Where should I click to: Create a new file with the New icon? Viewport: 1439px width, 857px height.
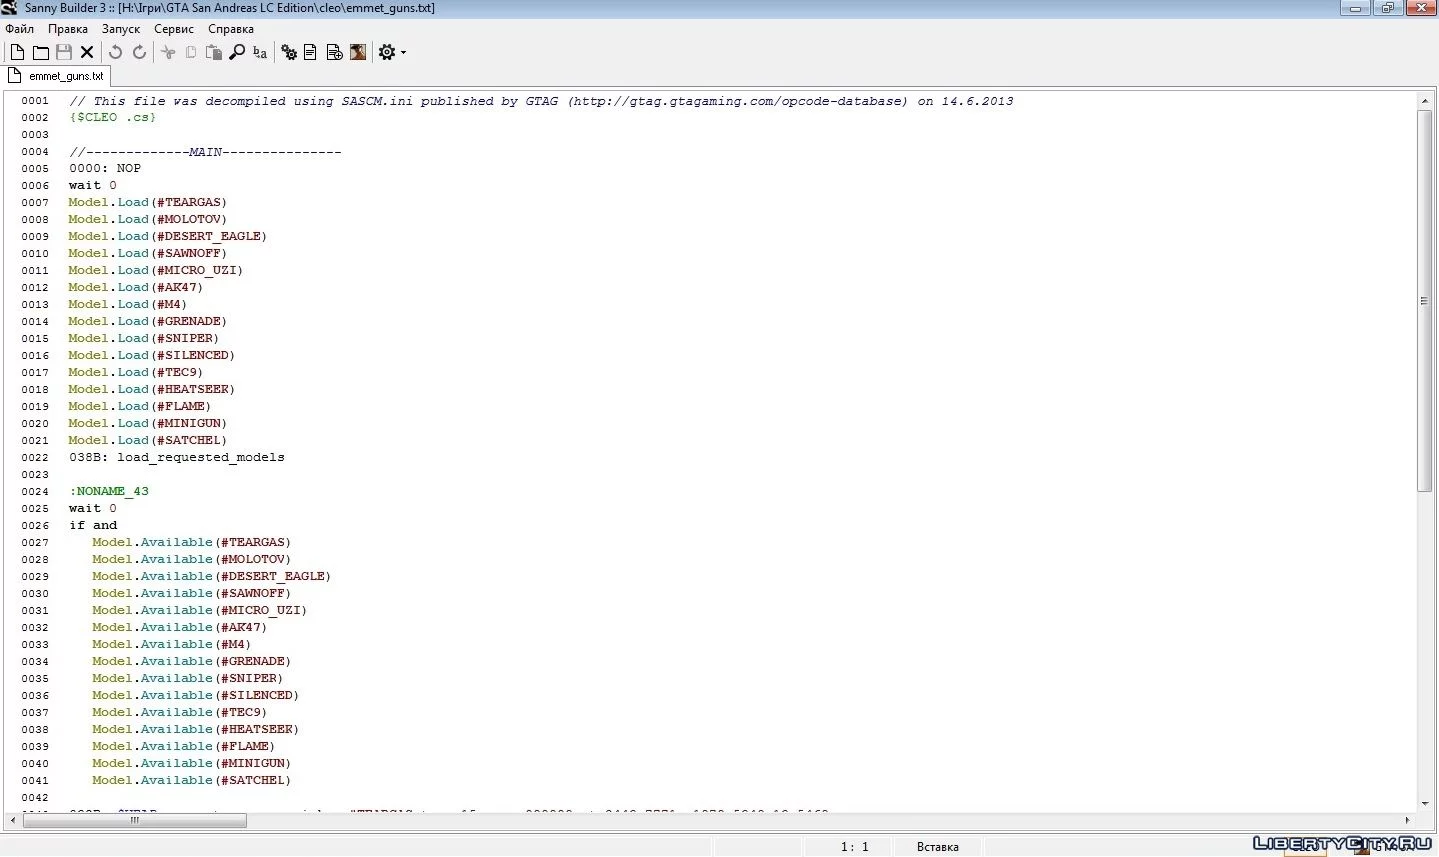coord(17,52)
